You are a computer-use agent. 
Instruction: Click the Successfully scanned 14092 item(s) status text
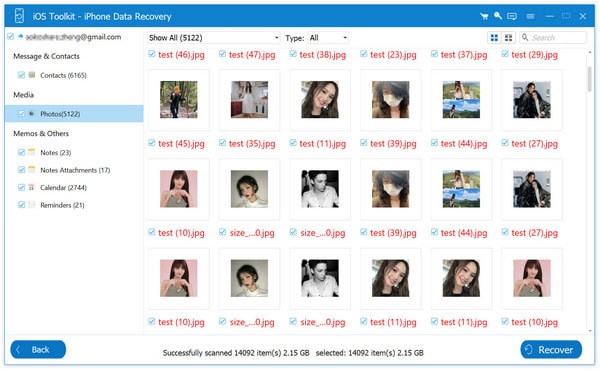tap(236, 353)
